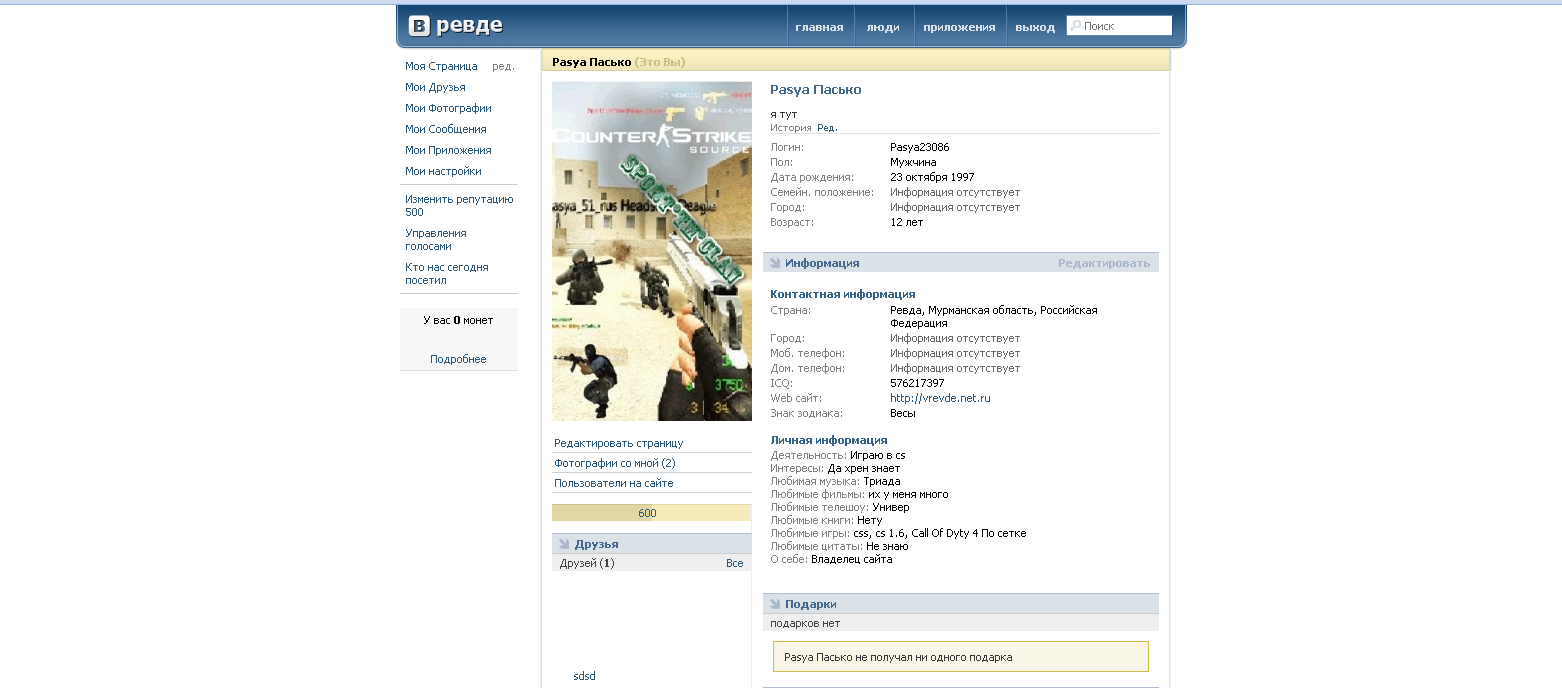
Task: Click the arrow icon beside Подарки header
Action: point(775,604)
